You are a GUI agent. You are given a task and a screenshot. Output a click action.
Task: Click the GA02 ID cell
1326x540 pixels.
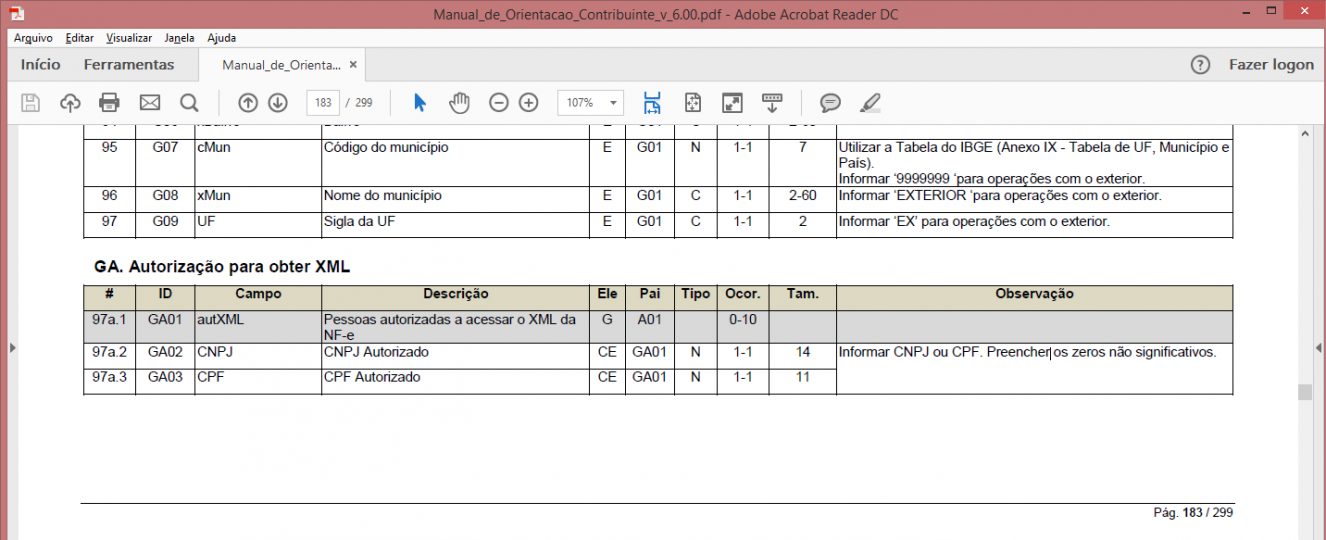point(165,356)
